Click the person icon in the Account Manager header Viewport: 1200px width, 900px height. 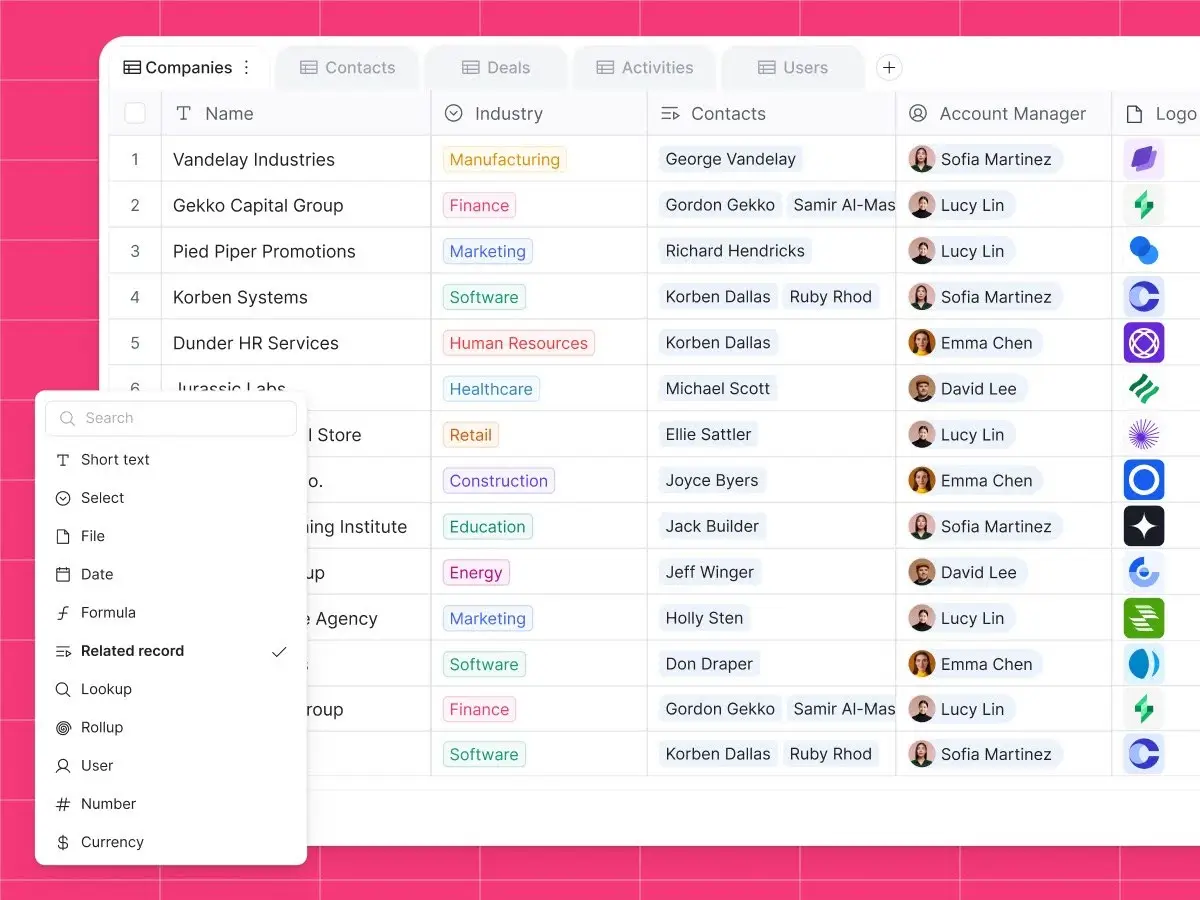[x=918, y=113]
